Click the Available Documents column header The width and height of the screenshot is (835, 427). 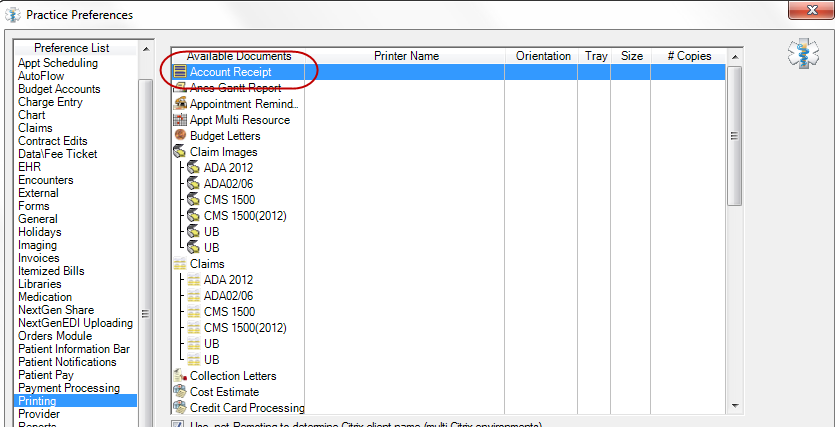(239, 56)
